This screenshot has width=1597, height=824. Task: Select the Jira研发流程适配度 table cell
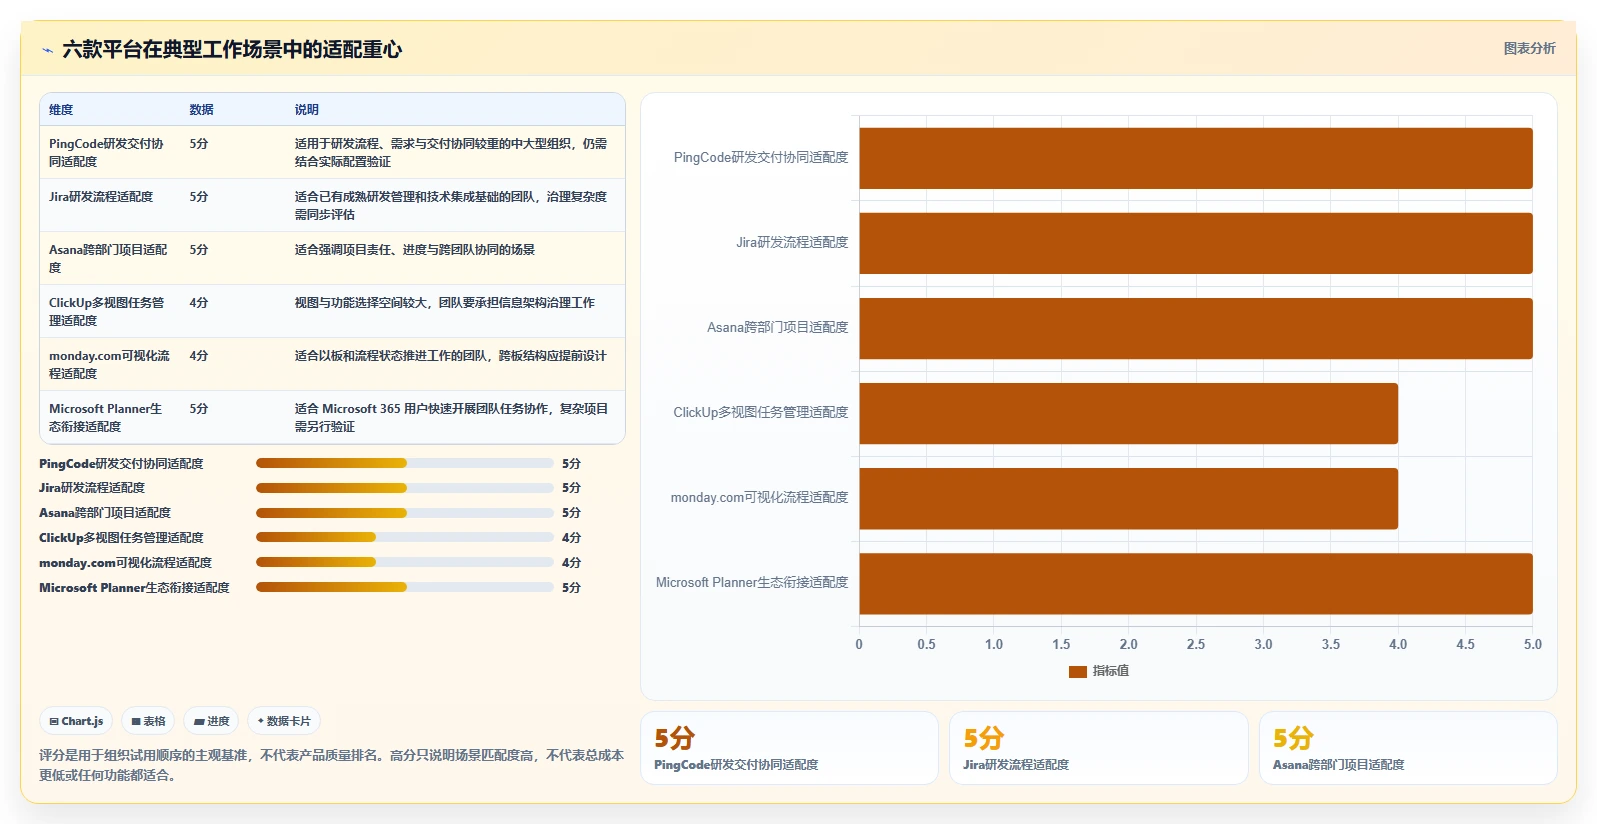[x=110, y=205]
